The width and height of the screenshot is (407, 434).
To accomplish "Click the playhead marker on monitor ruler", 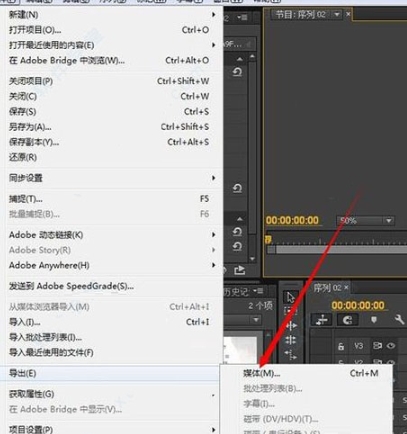I will 268,239.
